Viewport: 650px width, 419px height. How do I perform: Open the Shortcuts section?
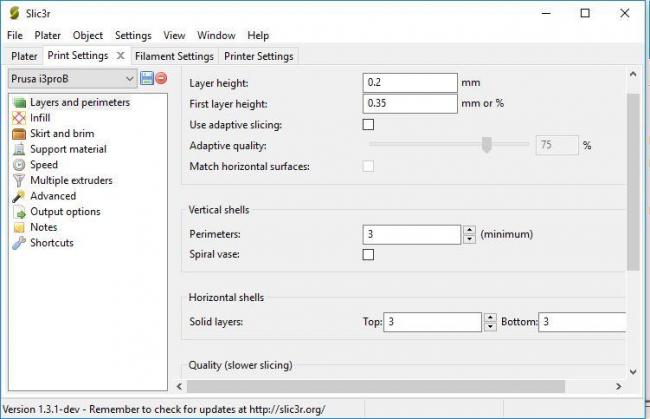pos(51,243)
